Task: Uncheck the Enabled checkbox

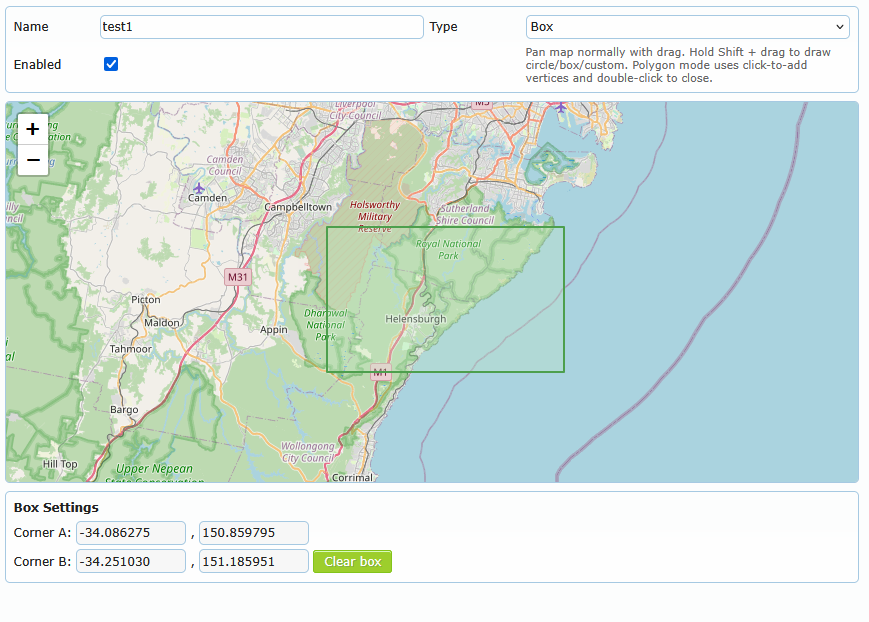Action: pyautogui.click(x=111, y=64)
